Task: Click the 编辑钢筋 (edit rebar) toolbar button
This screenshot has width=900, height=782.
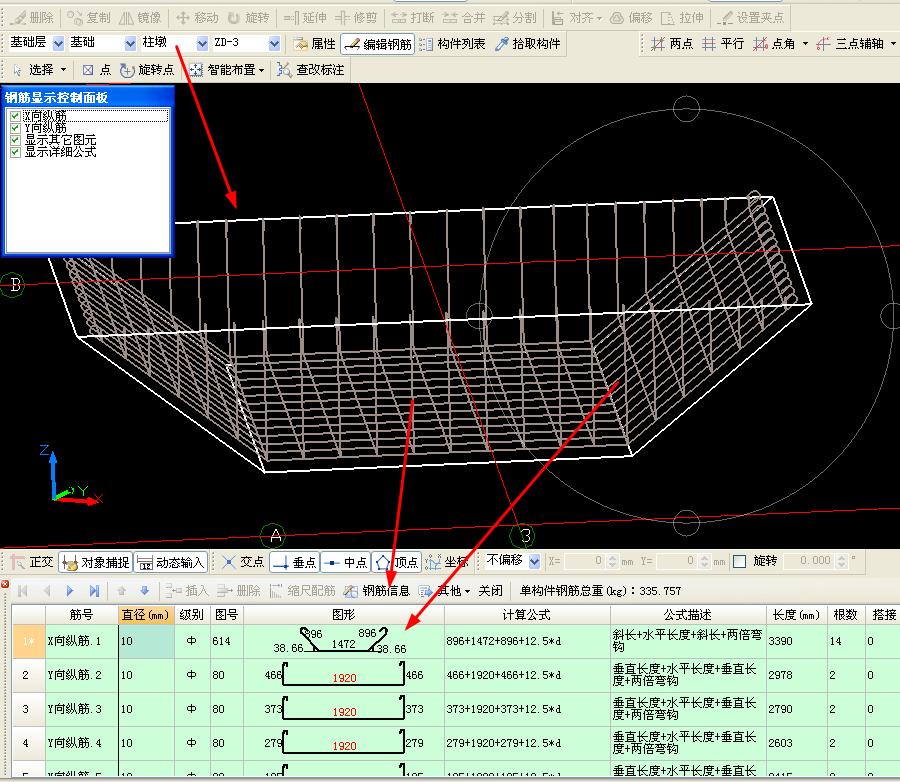Action: click(376, 44)
